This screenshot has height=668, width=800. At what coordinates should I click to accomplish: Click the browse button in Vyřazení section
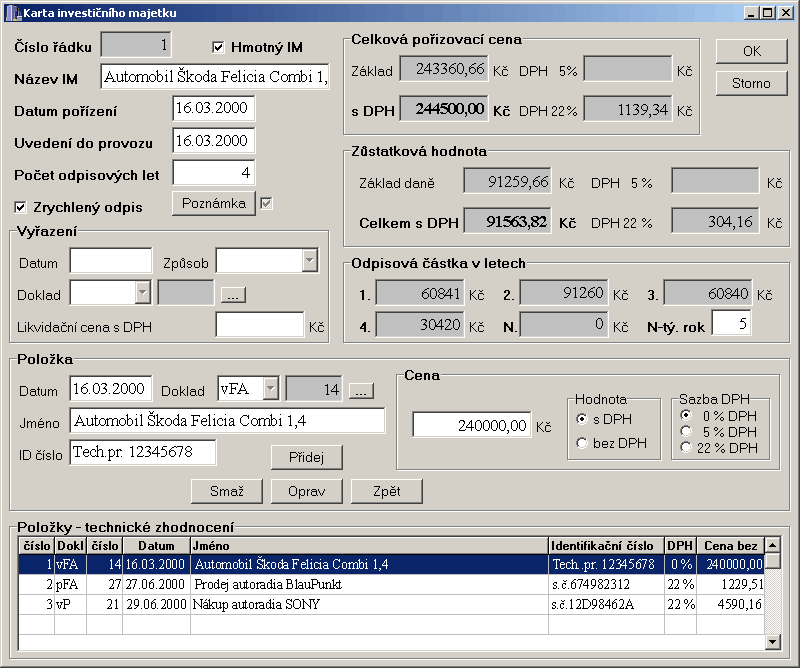233,295
